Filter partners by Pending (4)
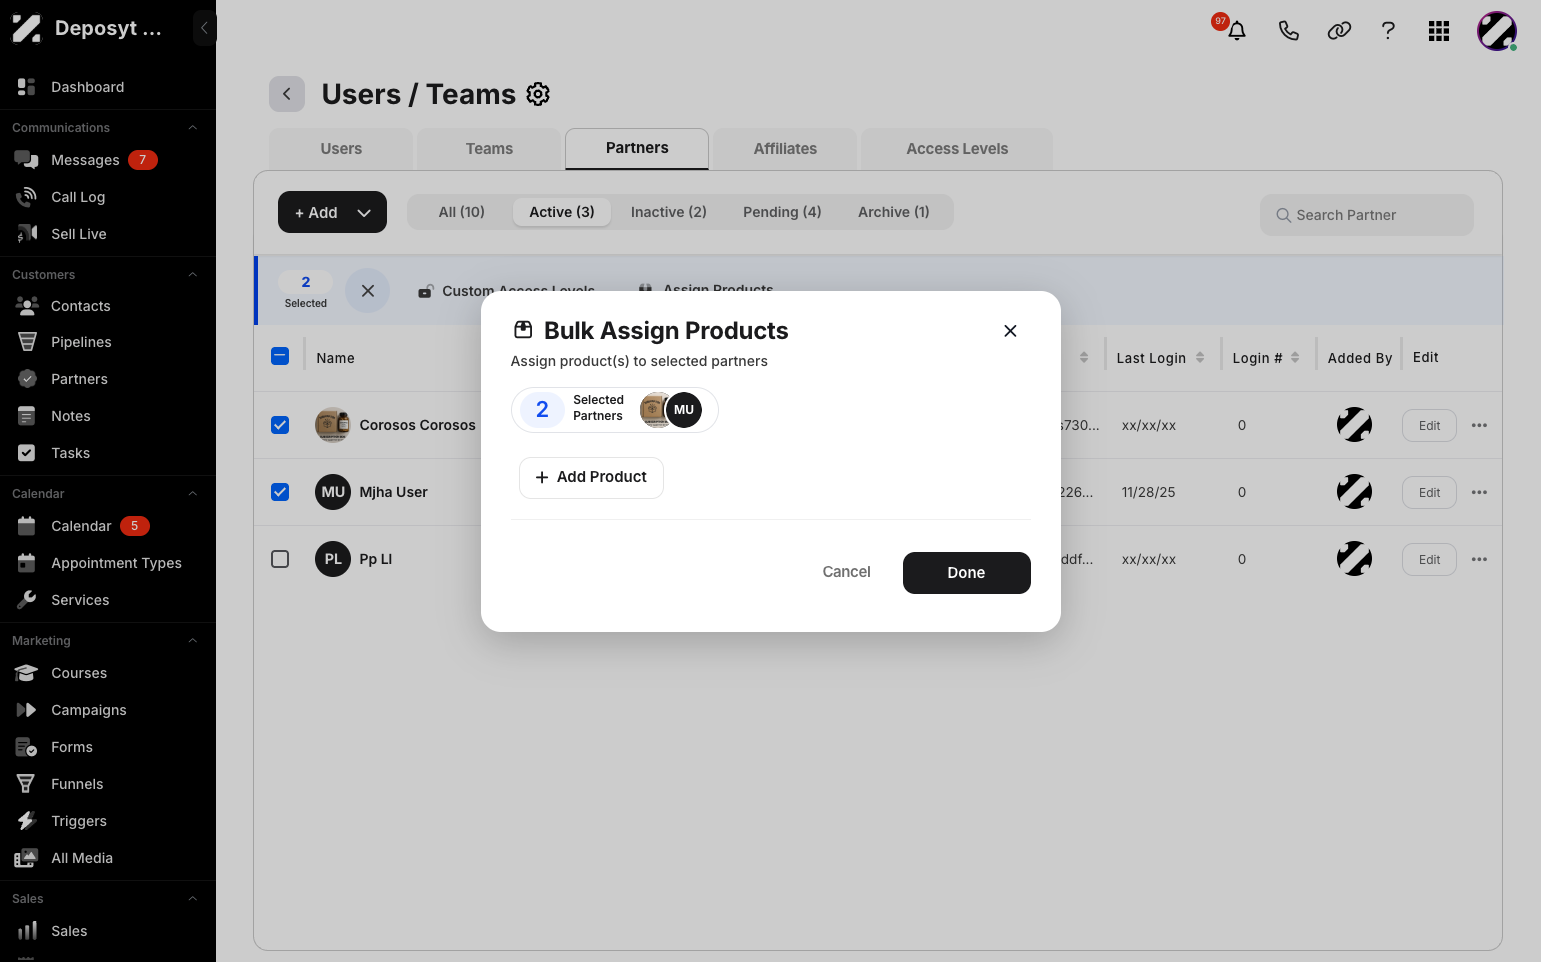1541x962 pixels. pyautogui.click(x=782, y=212)
